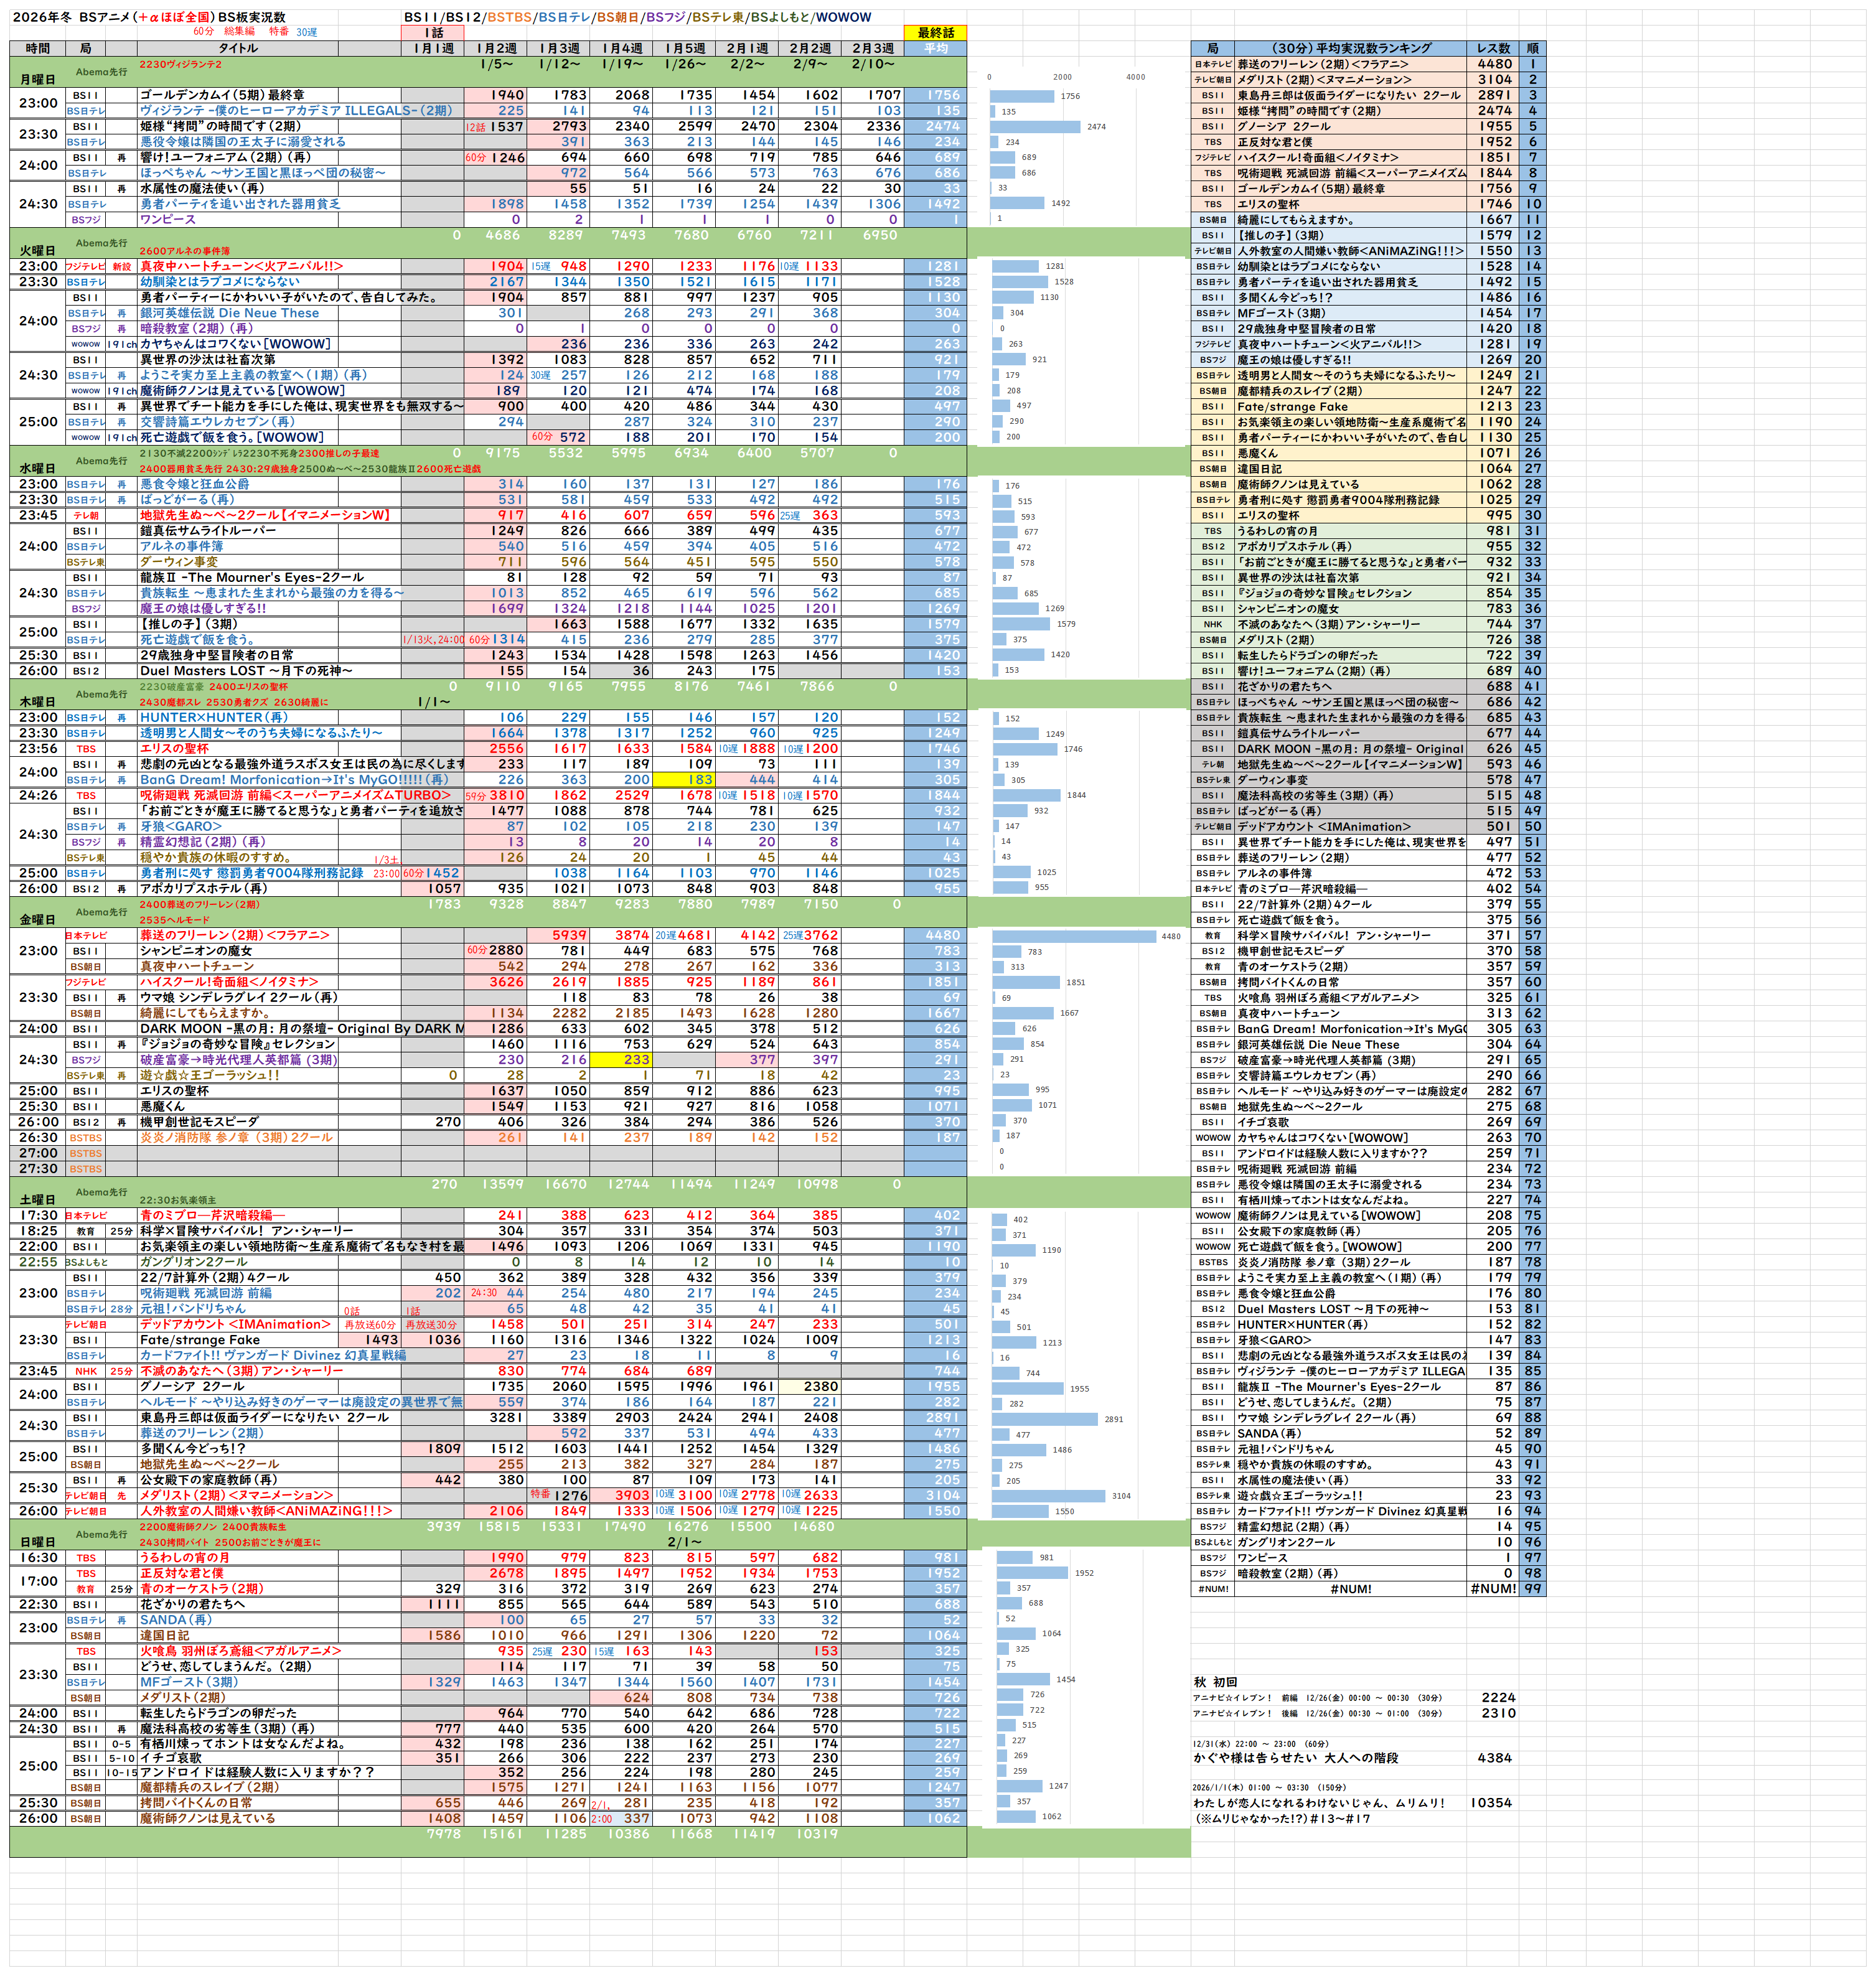Click the #NUM! error cell in rank 99 row
Image resolution: width=1876 pixels, height=1976 pixels.
[1350, 1589]
